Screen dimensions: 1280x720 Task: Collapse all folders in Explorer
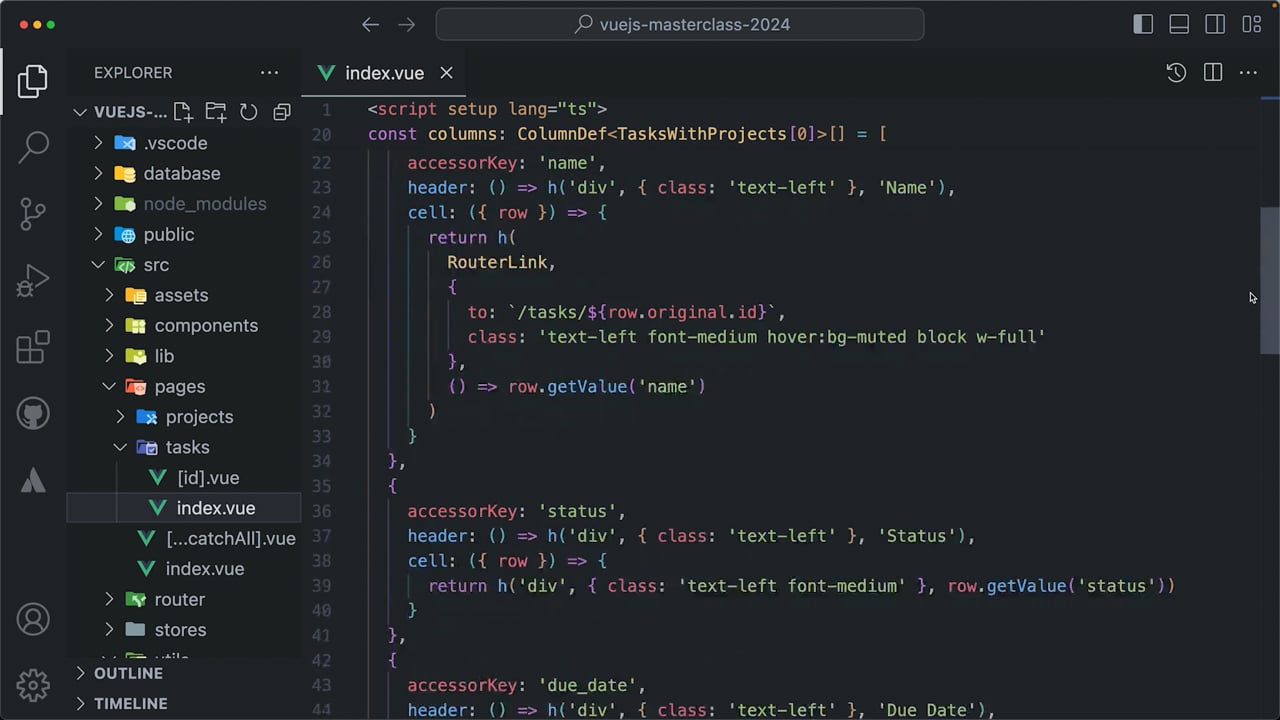282,112
